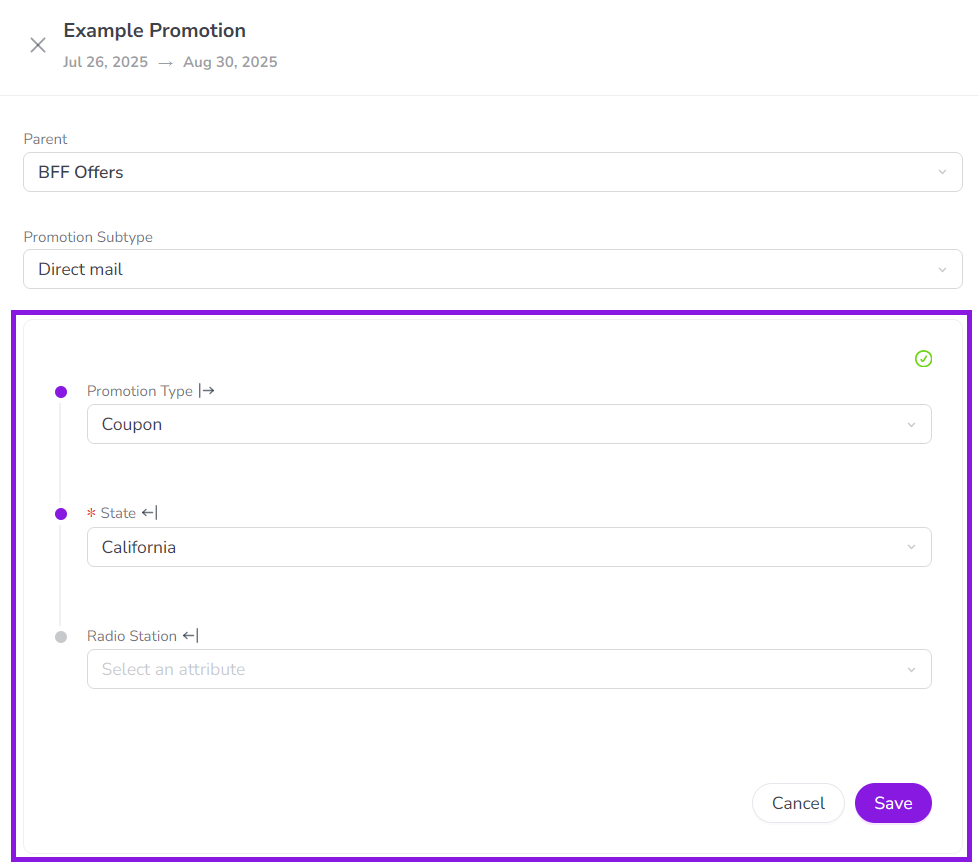Click the start date Jul 26, 2025

tap(105, 62)
